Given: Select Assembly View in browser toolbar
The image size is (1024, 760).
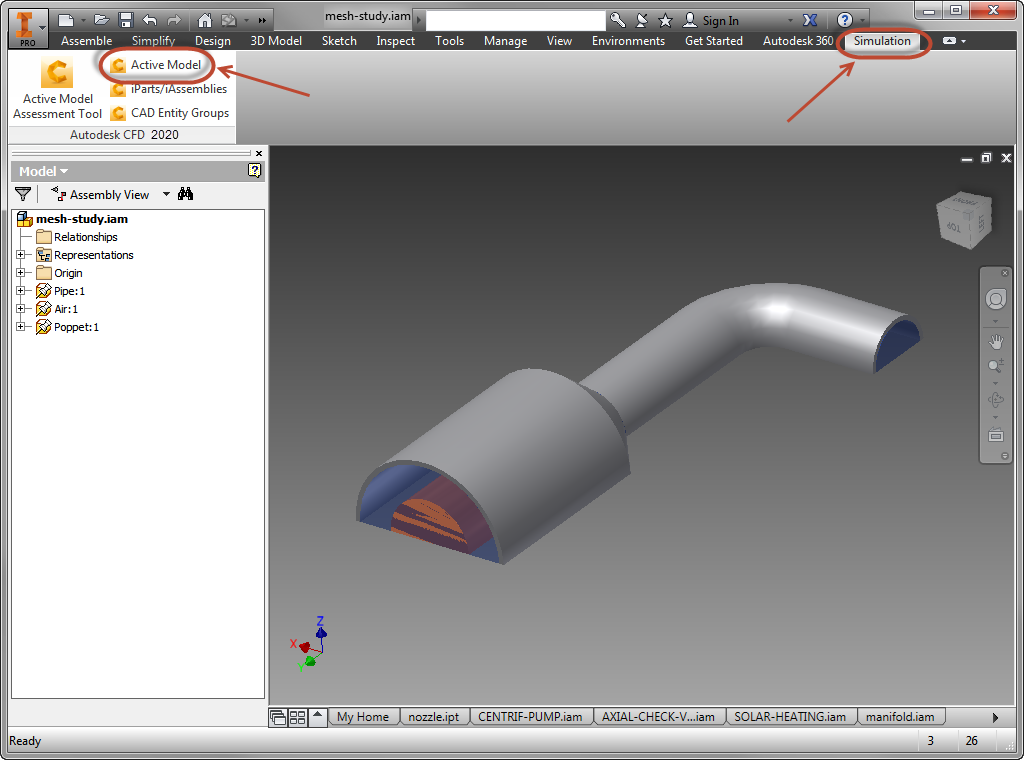Looking at the screenshot, I should coord(101,194).
